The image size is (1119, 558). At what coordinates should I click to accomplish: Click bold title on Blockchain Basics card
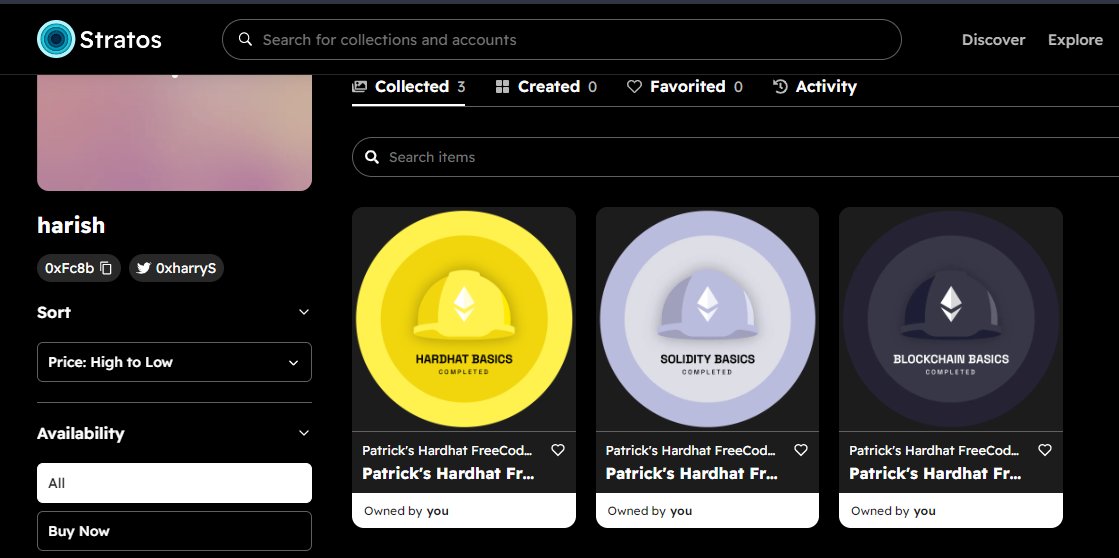(935, 473)
